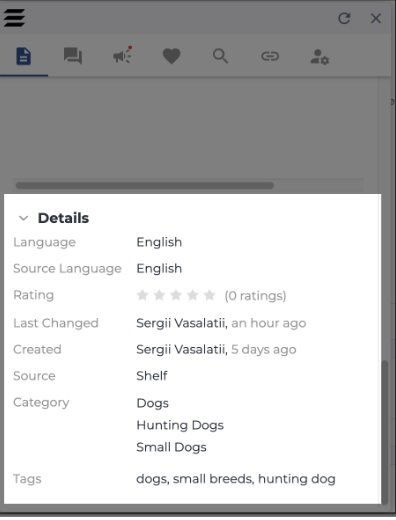Click the favorites heart icon
This screenshot has width=396, height=520.
click(x=171, y=56)
